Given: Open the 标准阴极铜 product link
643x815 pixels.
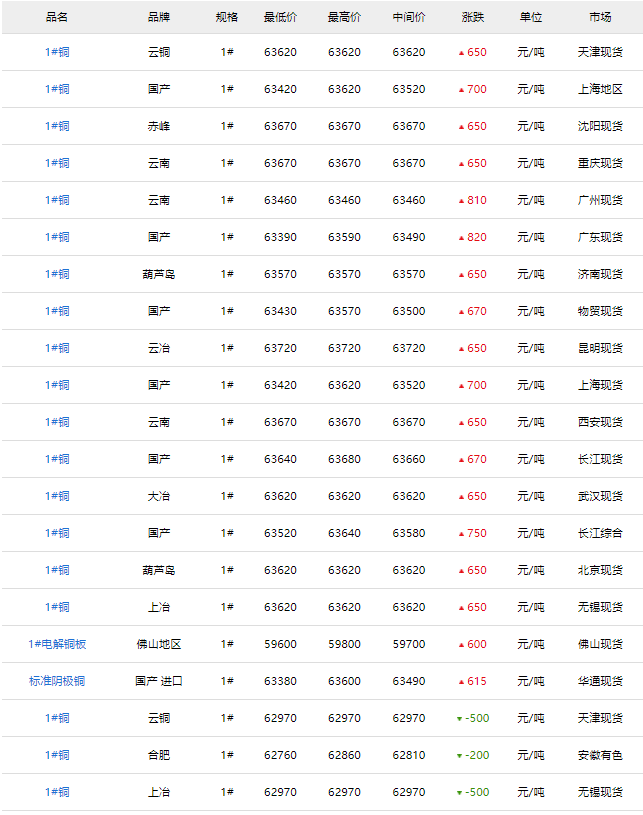Looking at the screenshot, I should [57, 681].
